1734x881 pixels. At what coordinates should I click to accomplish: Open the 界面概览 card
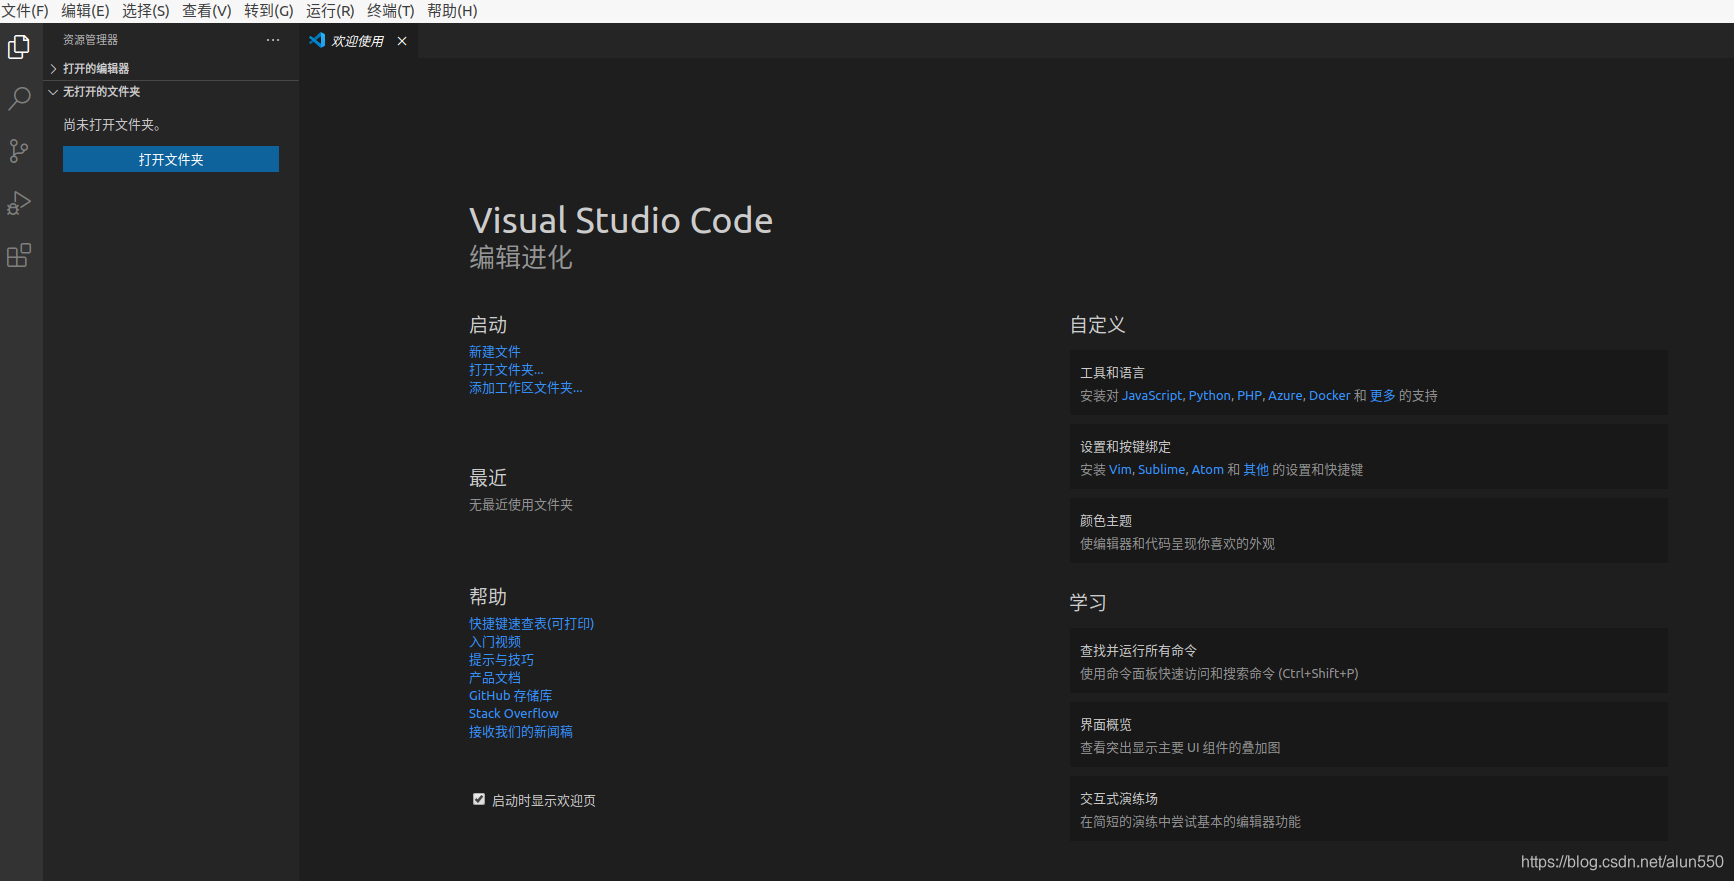1368,735
